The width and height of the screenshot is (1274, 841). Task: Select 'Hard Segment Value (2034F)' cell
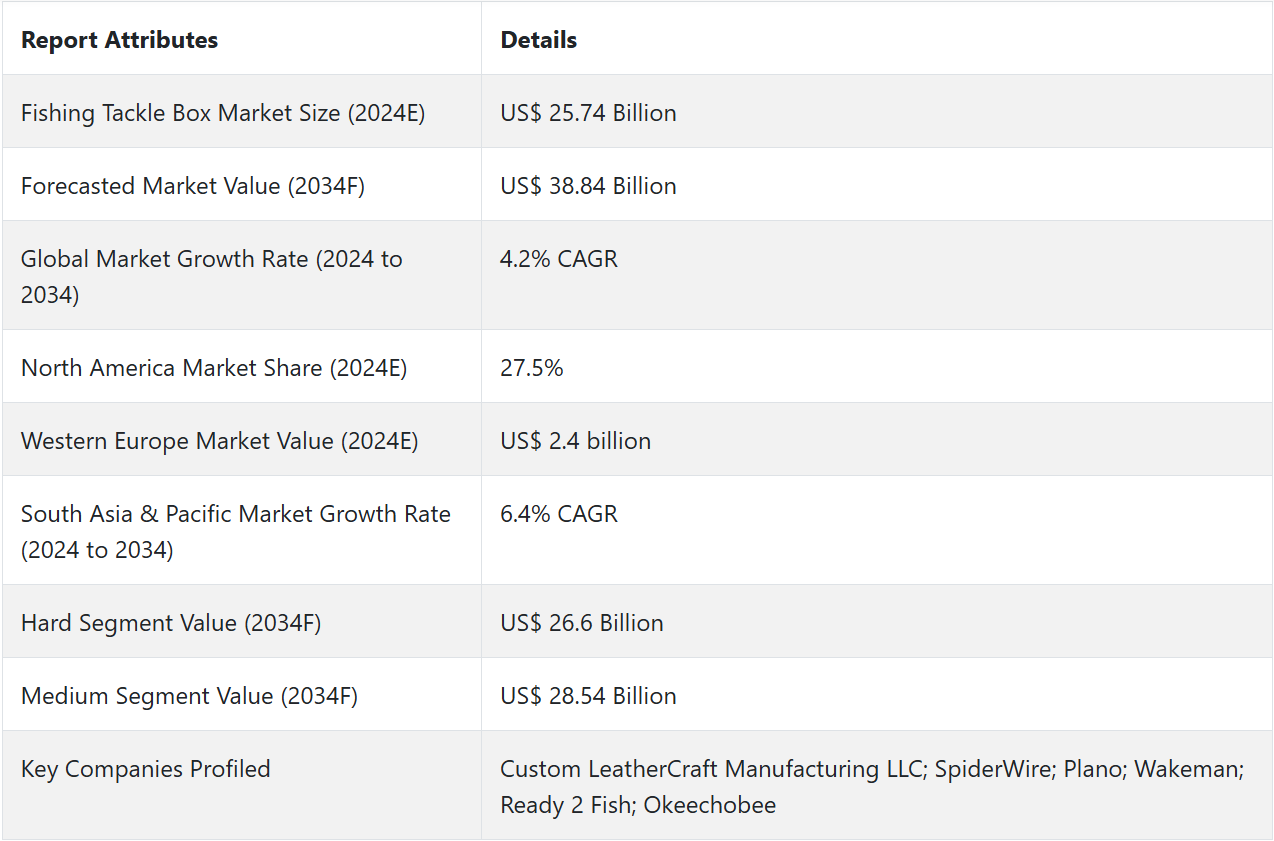[171, 623]
